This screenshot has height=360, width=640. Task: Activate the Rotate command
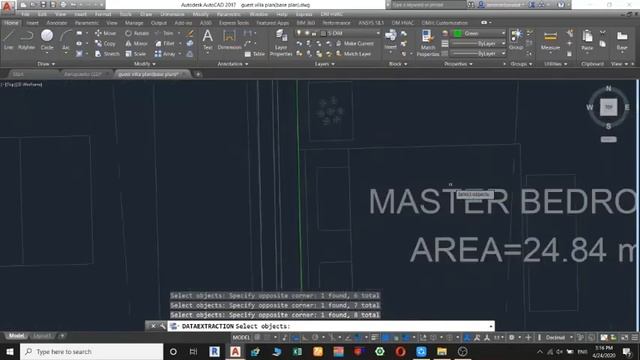[137, 33]
